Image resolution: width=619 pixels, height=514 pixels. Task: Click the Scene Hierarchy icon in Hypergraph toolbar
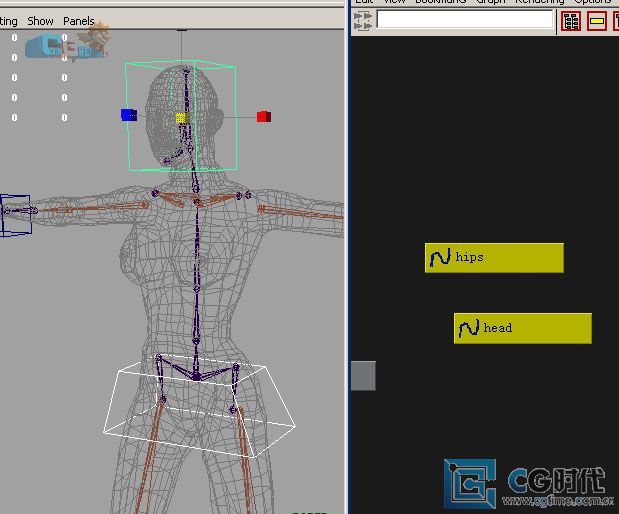[x=571, y=21]
